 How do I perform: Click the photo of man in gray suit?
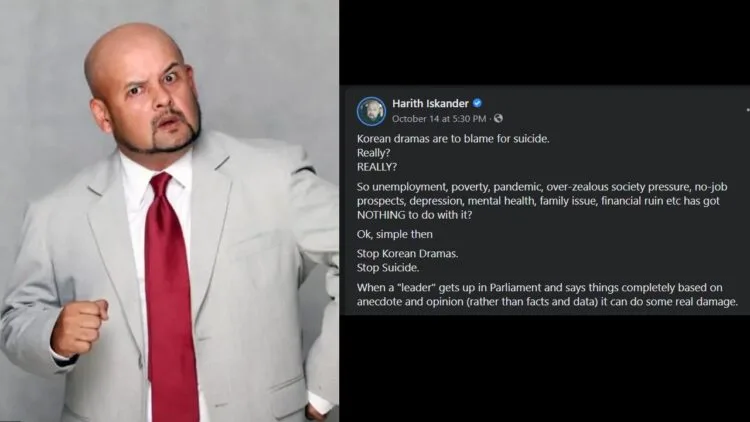pos(169,211)
